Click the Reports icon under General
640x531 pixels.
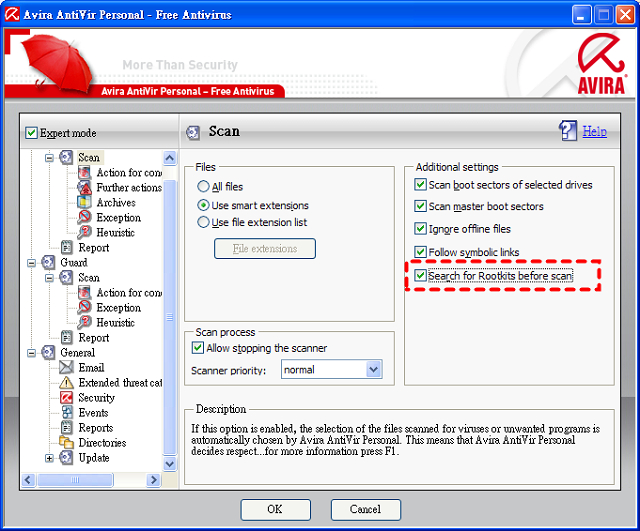(x=67, y=427)
